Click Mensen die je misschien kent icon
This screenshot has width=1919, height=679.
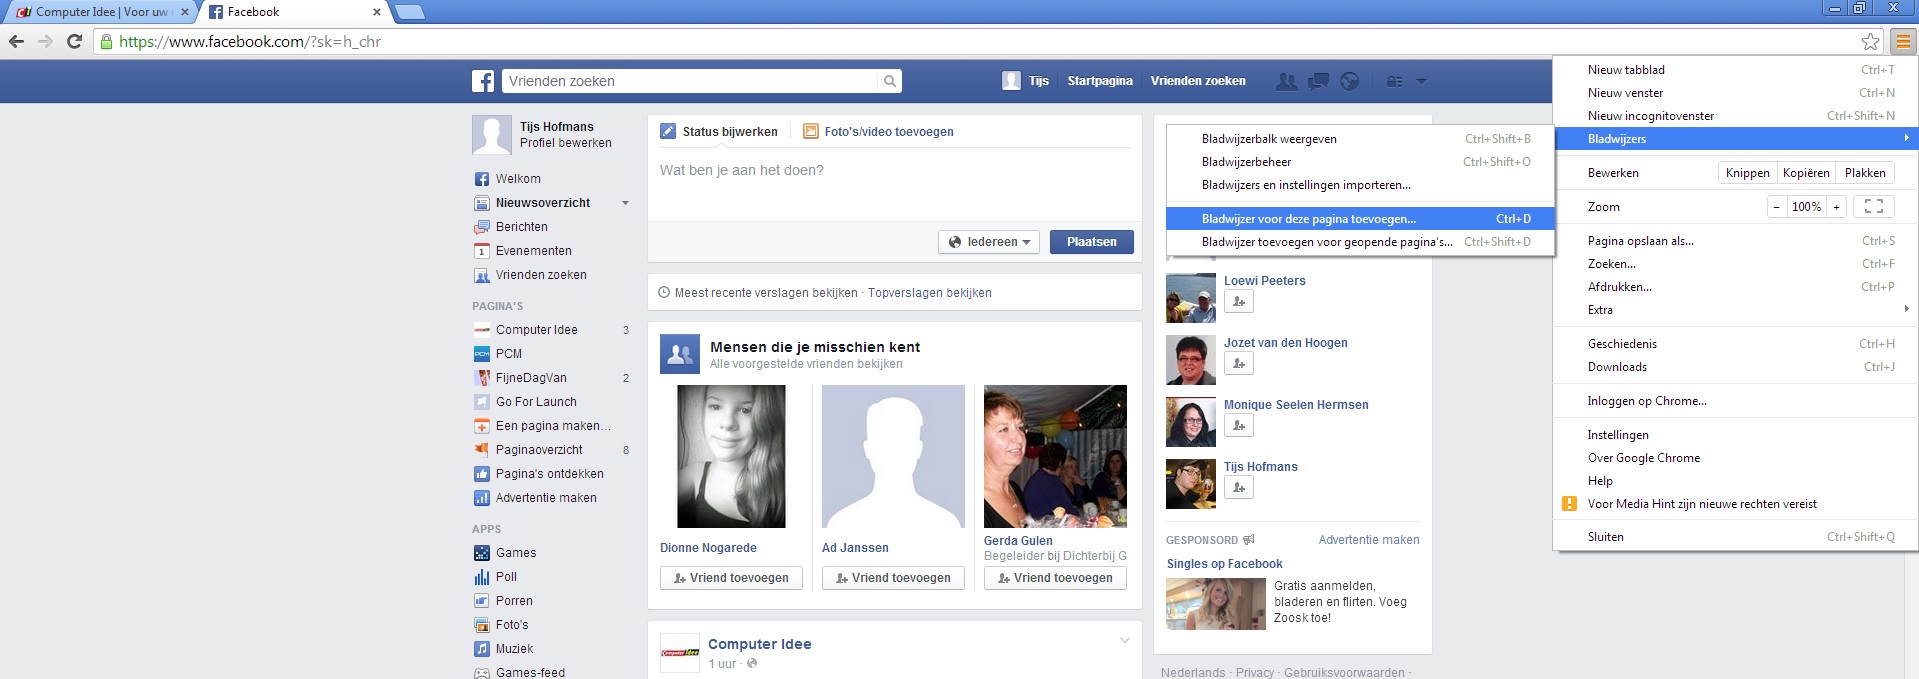pyautogui.click(x=680, y=354)
